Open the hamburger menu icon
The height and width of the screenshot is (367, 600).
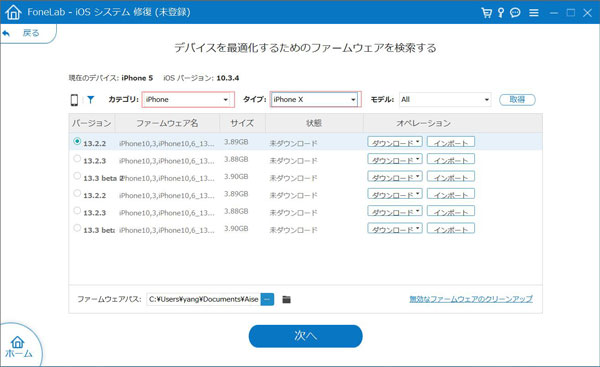(534, 13)
